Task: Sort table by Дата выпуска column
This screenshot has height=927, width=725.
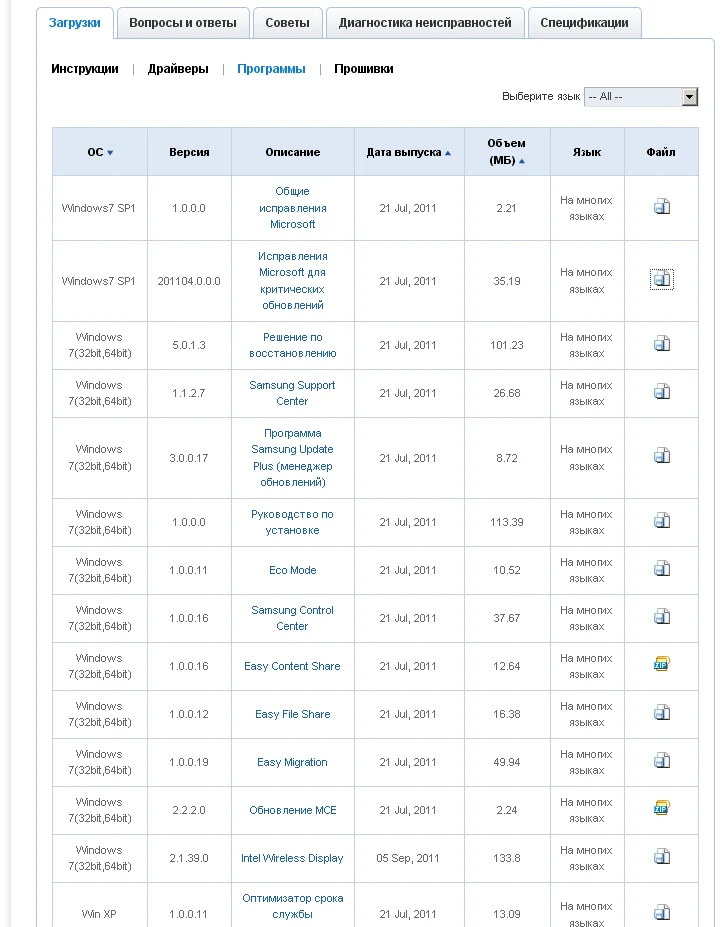Action: [409, 152]
